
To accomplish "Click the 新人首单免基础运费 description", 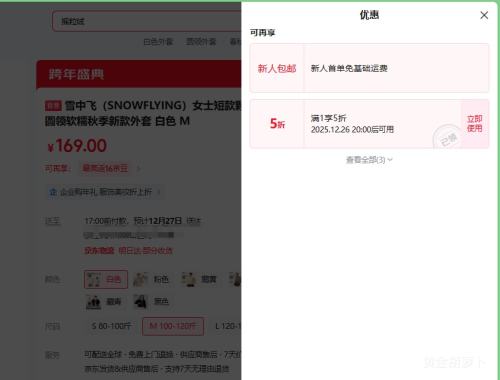I will tap(349, 68).
